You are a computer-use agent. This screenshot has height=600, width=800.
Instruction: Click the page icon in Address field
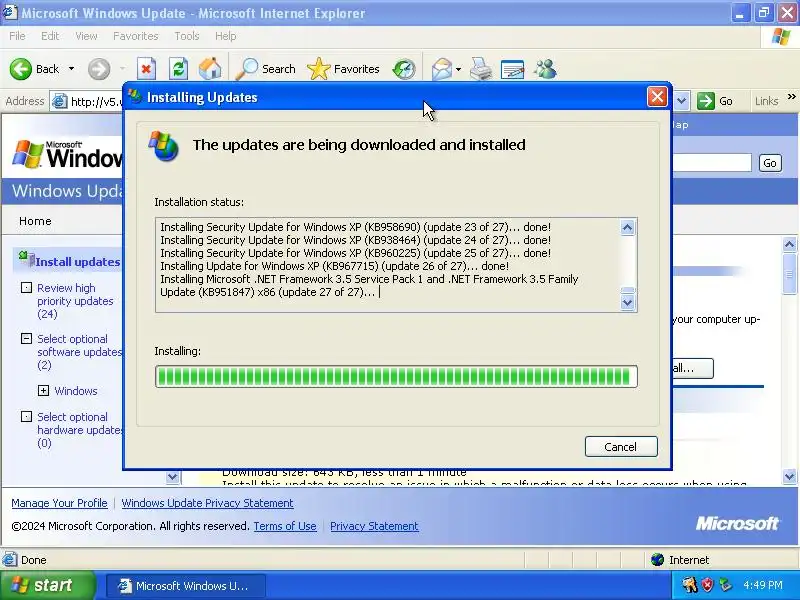coord(60,101)
